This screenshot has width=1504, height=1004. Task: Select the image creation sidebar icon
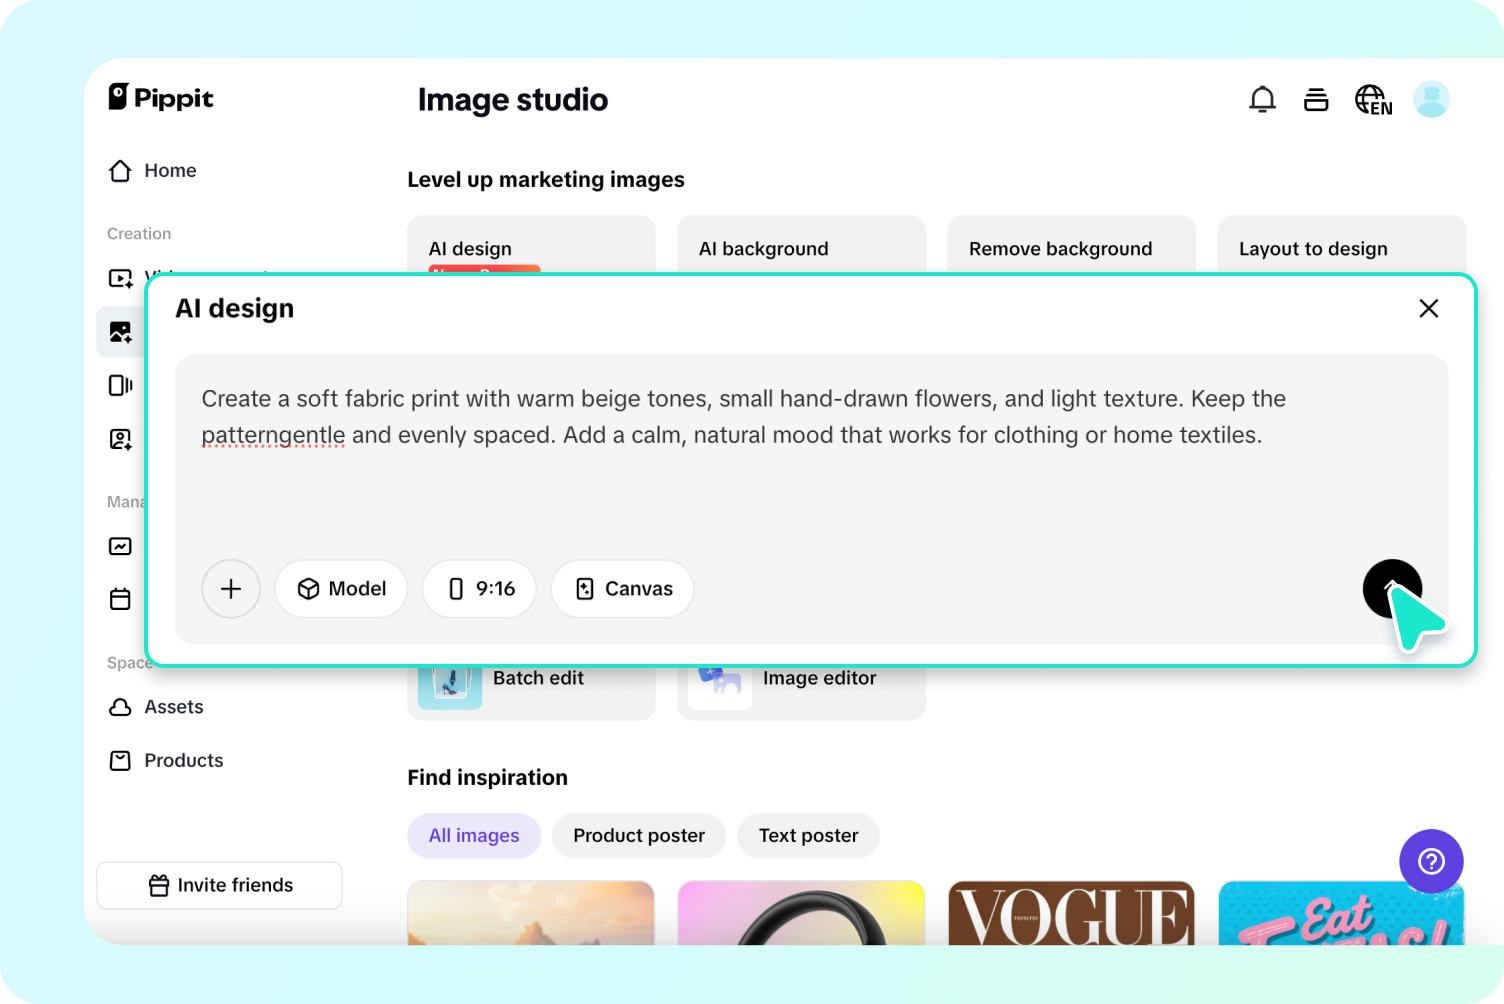[120, 331]
